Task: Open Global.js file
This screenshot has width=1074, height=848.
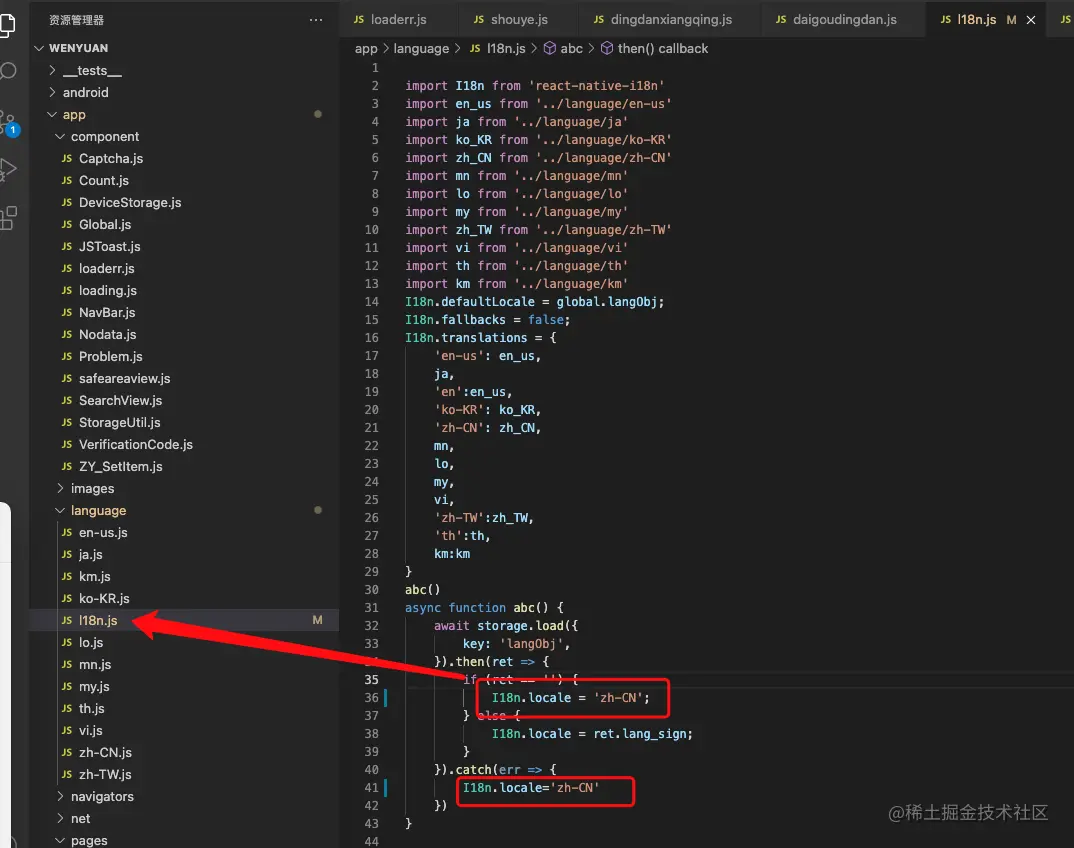Action: coord(105,224)
